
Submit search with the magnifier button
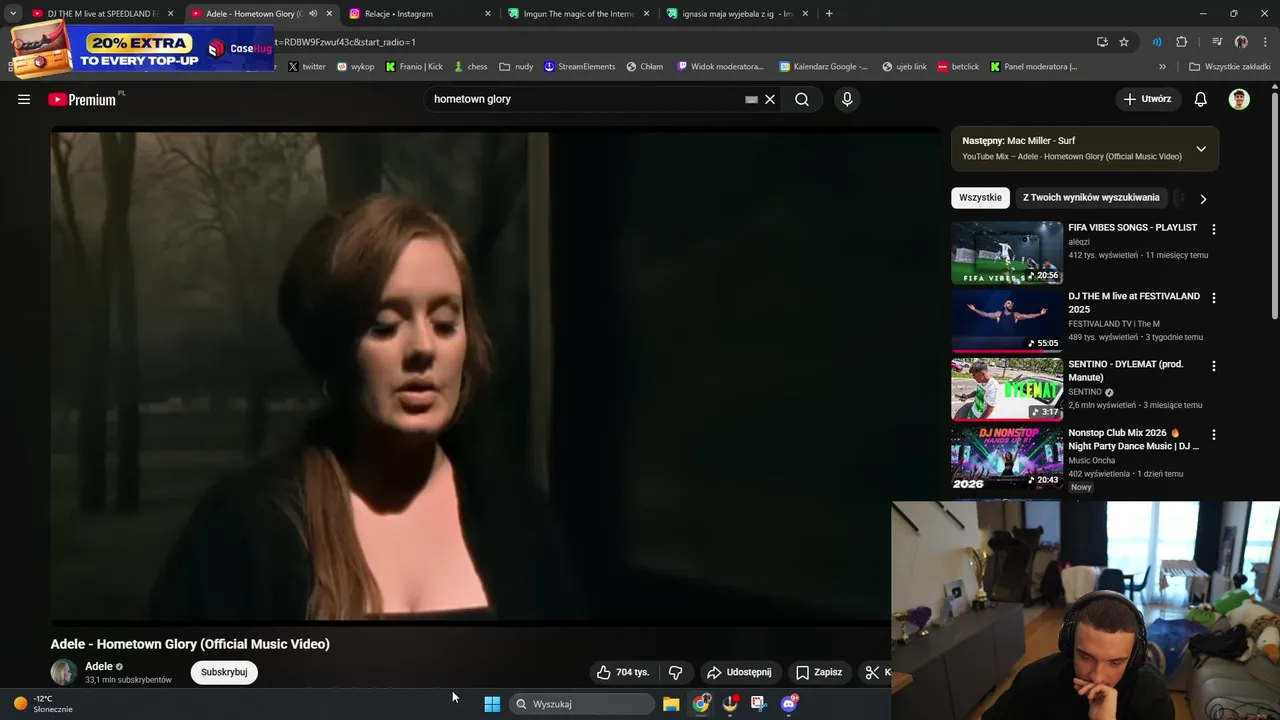(x=802, y=99)
